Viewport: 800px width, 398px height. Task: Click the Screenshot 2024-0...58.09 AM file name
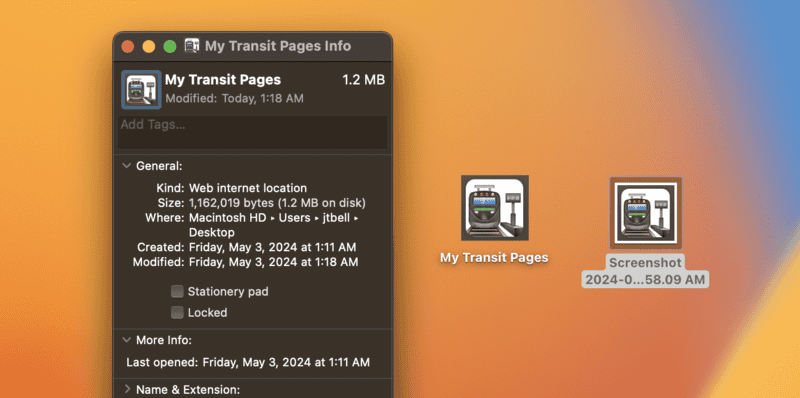click(x=645, y=271)
